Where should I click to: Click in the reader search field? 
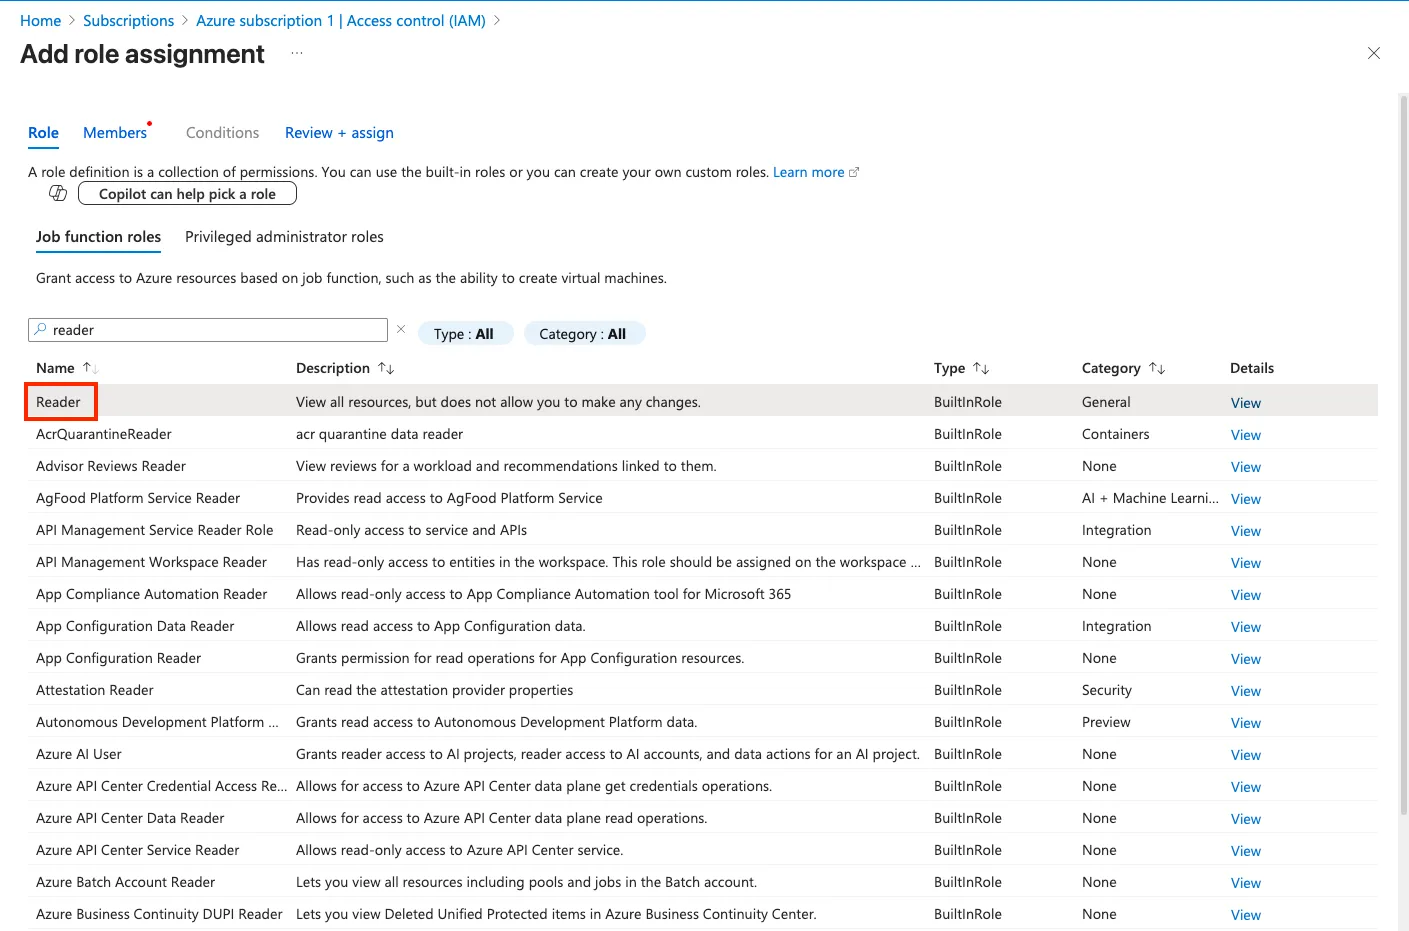pos(215,330)
